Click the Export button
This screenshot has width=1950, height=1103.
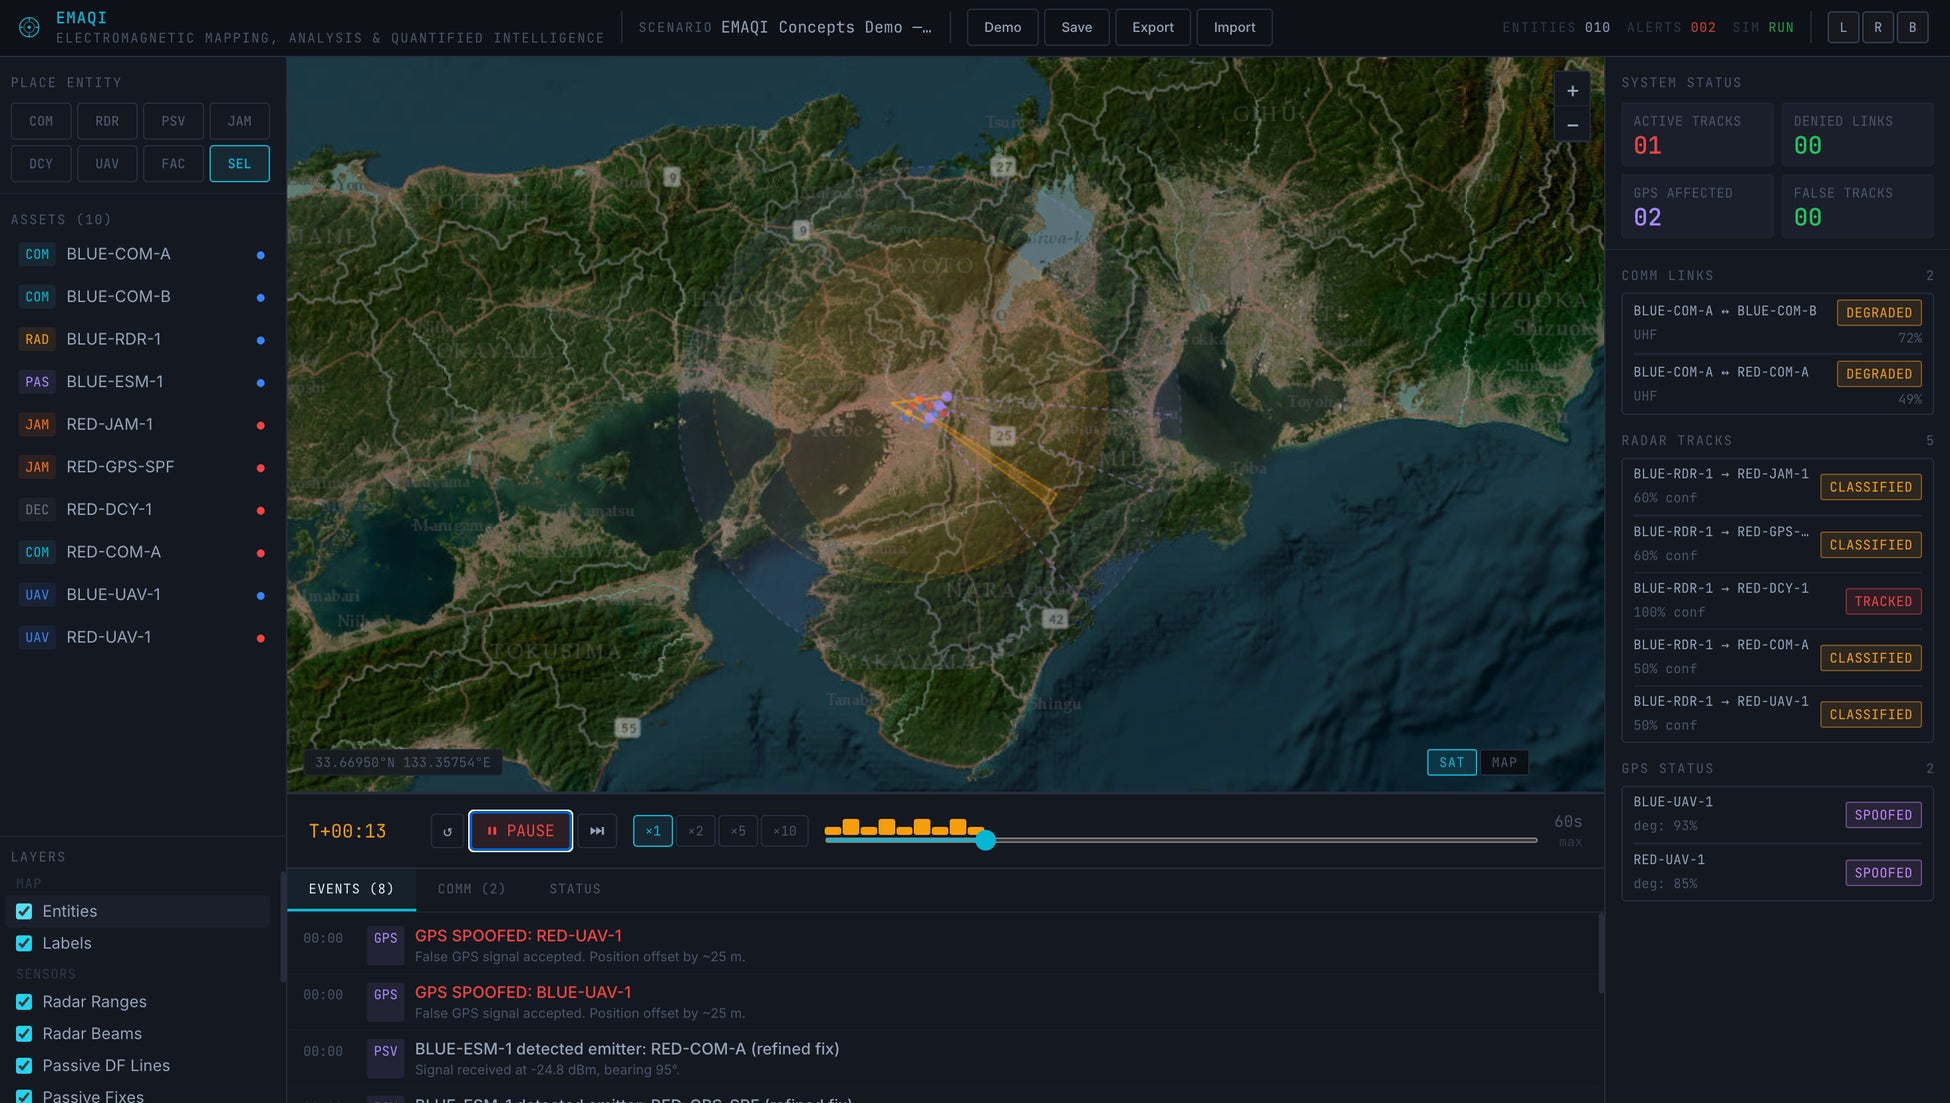1152,27
